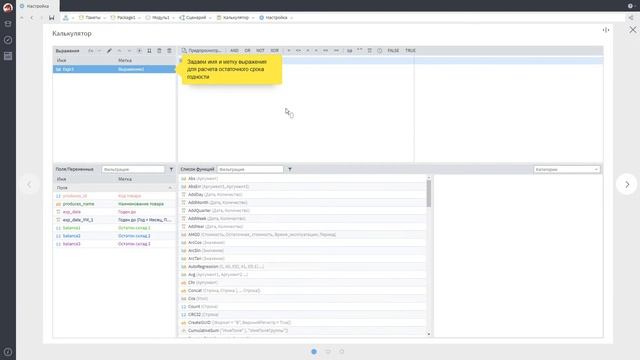This screenshot has width=640, height=360.
Task: Click the fields Фильтрация input
Action: click(x=133, y=169)
